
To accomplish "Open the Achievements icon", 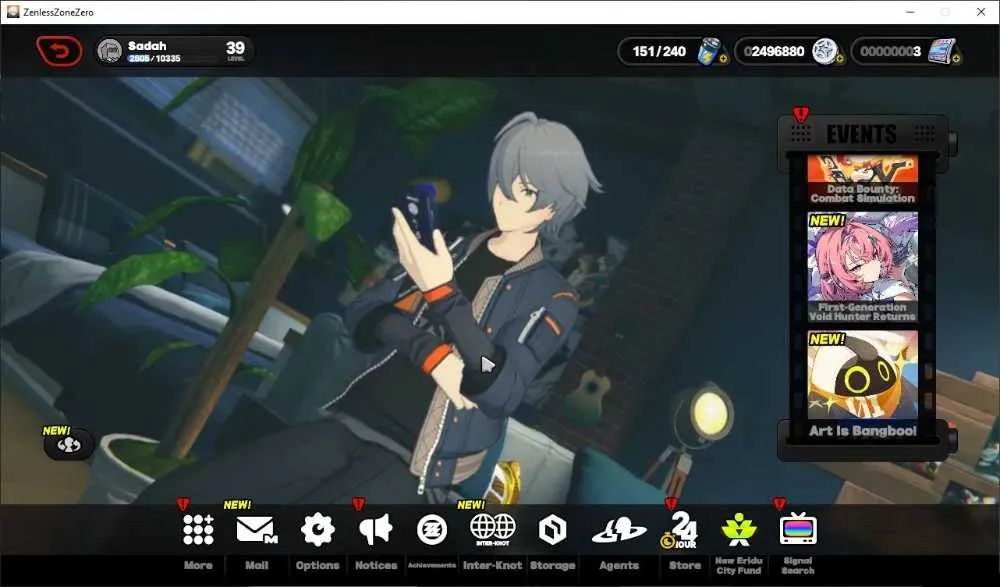I will (x=432, y=530).
